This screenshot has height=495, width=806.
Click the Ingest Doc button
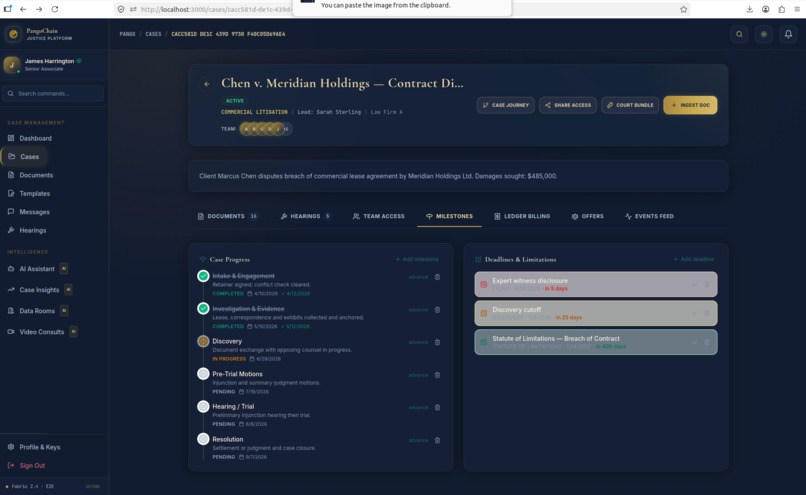[x=690, y=105]
